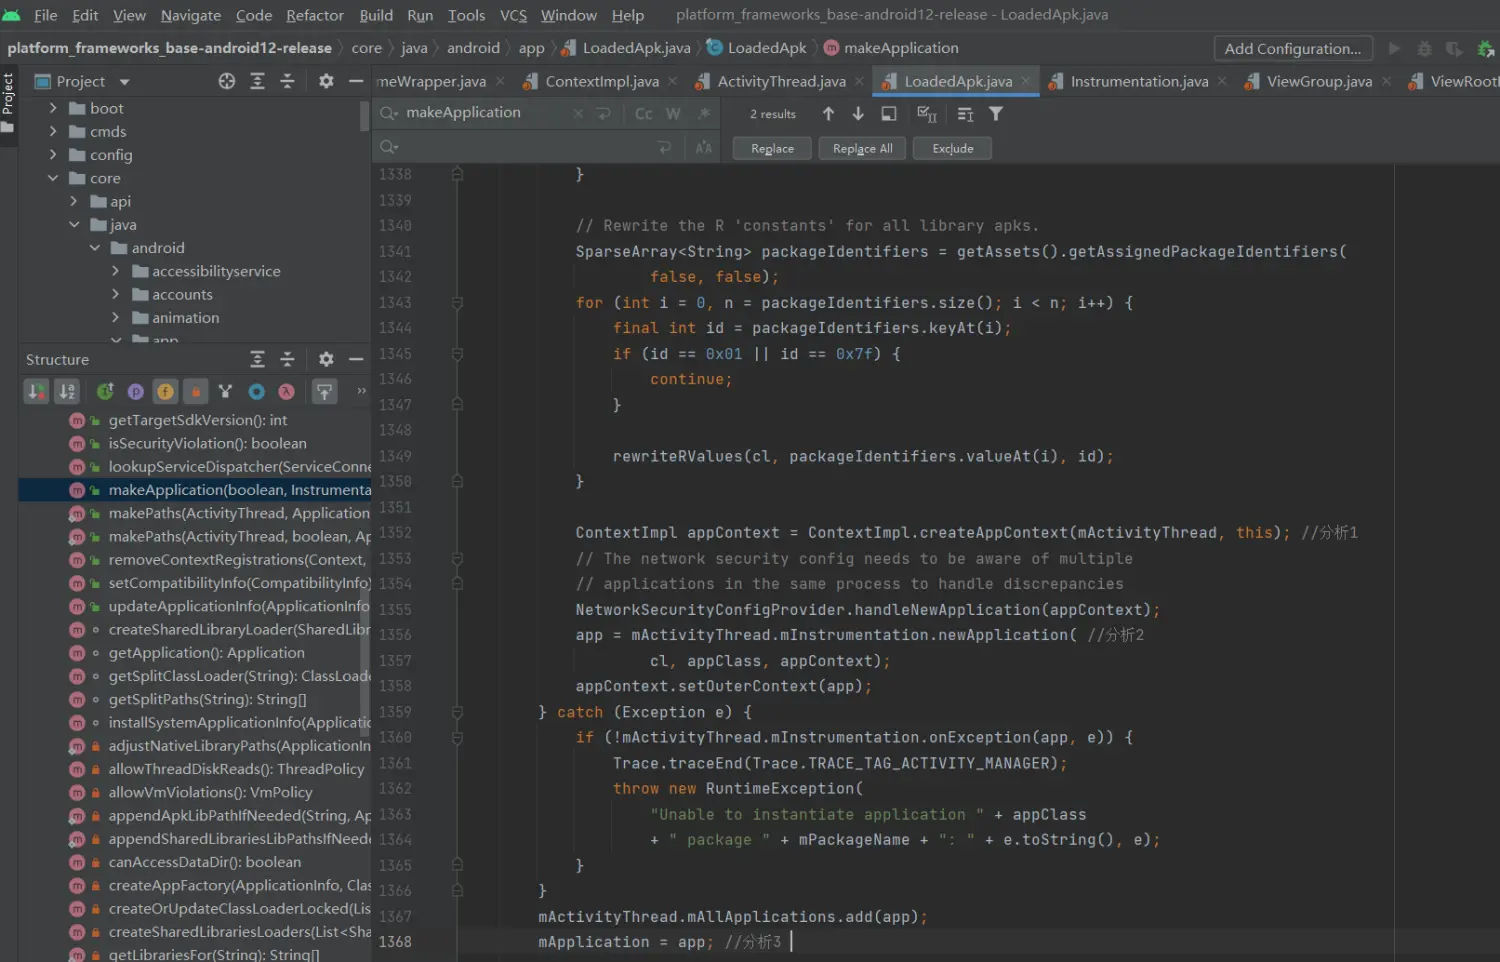This screenshot has height=962, width=1500.
Task: Click the Select Opened File locate icon
Action: (227, 81)
